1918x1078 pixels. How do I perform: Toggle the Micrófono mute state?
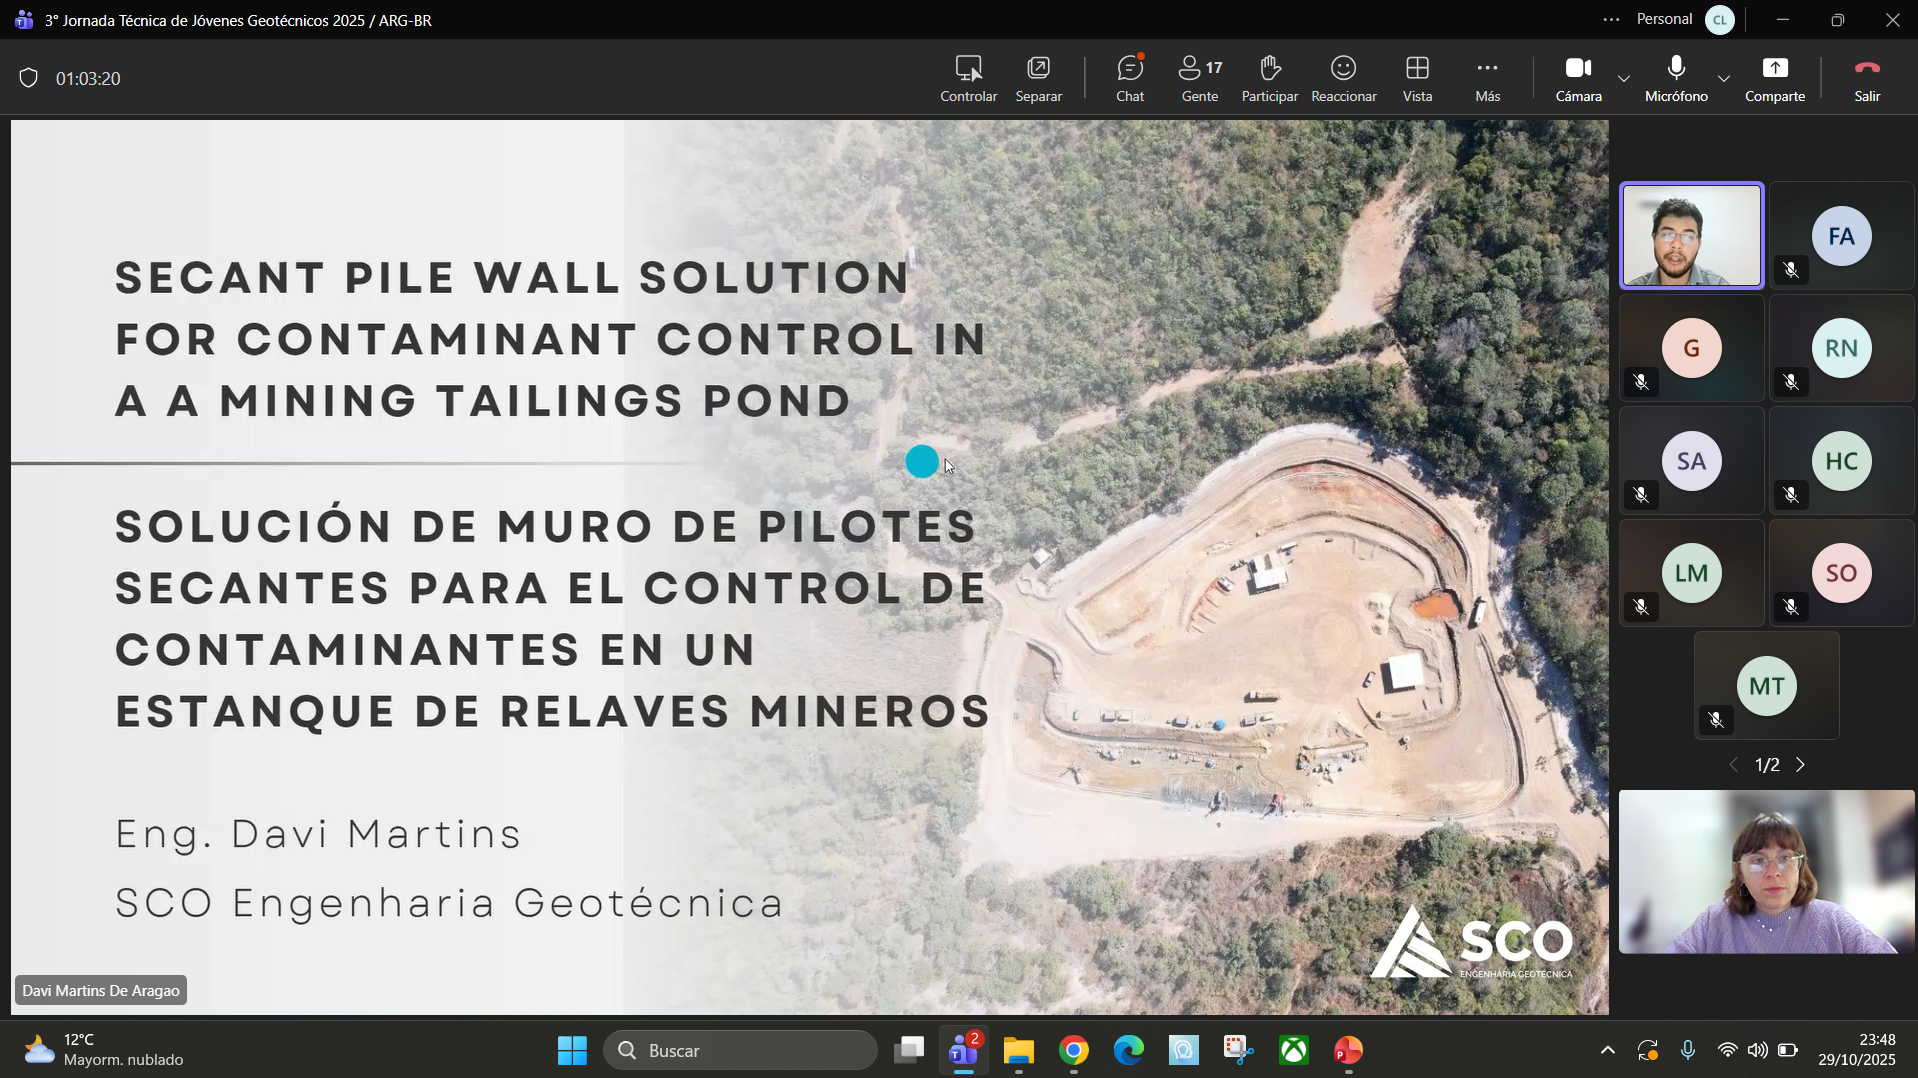[1676, 78]
